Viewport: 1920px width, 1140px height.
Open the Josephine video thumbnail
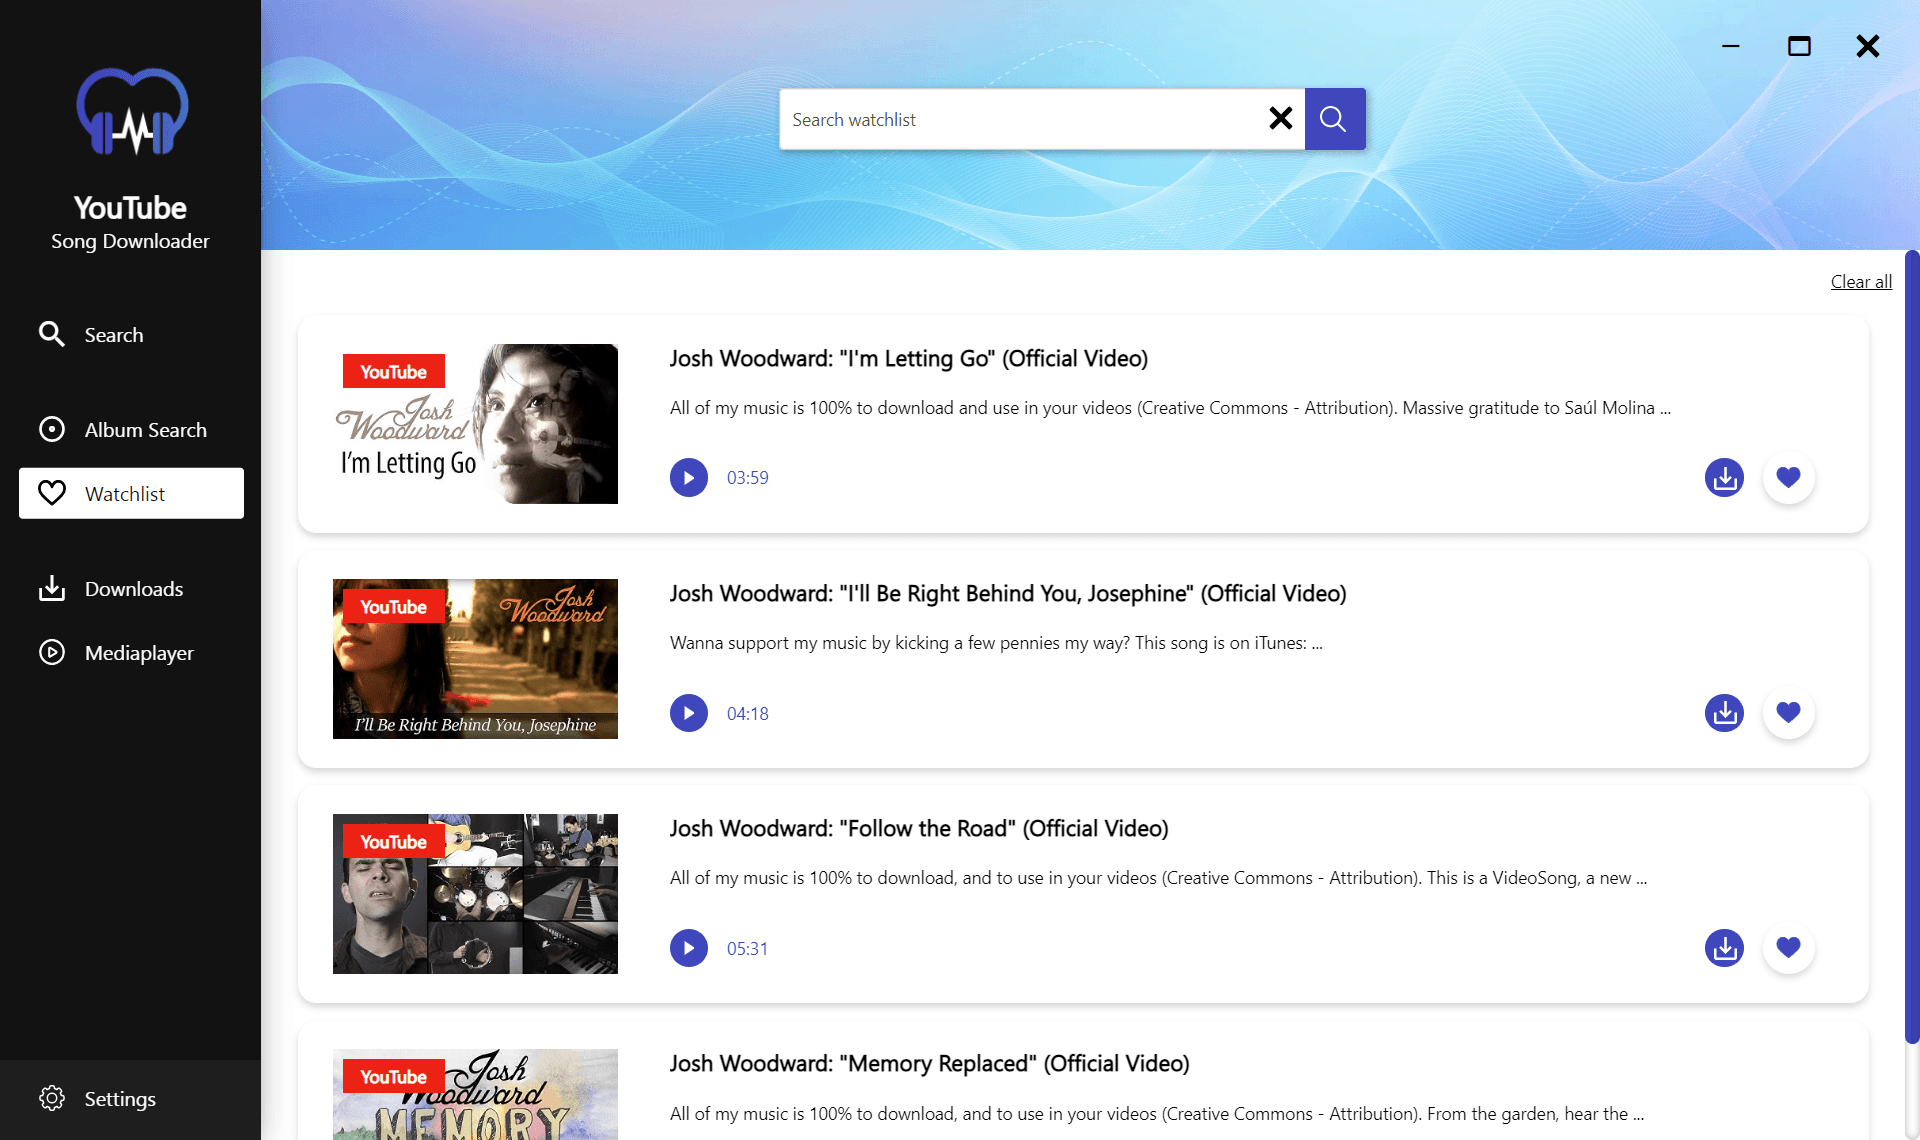(x=475, y=659)
